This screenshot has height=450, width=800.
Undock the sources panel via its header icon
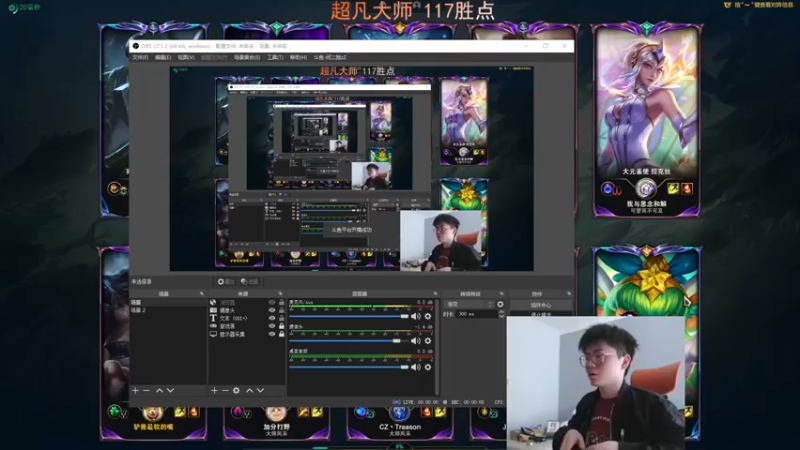[280, 294]
